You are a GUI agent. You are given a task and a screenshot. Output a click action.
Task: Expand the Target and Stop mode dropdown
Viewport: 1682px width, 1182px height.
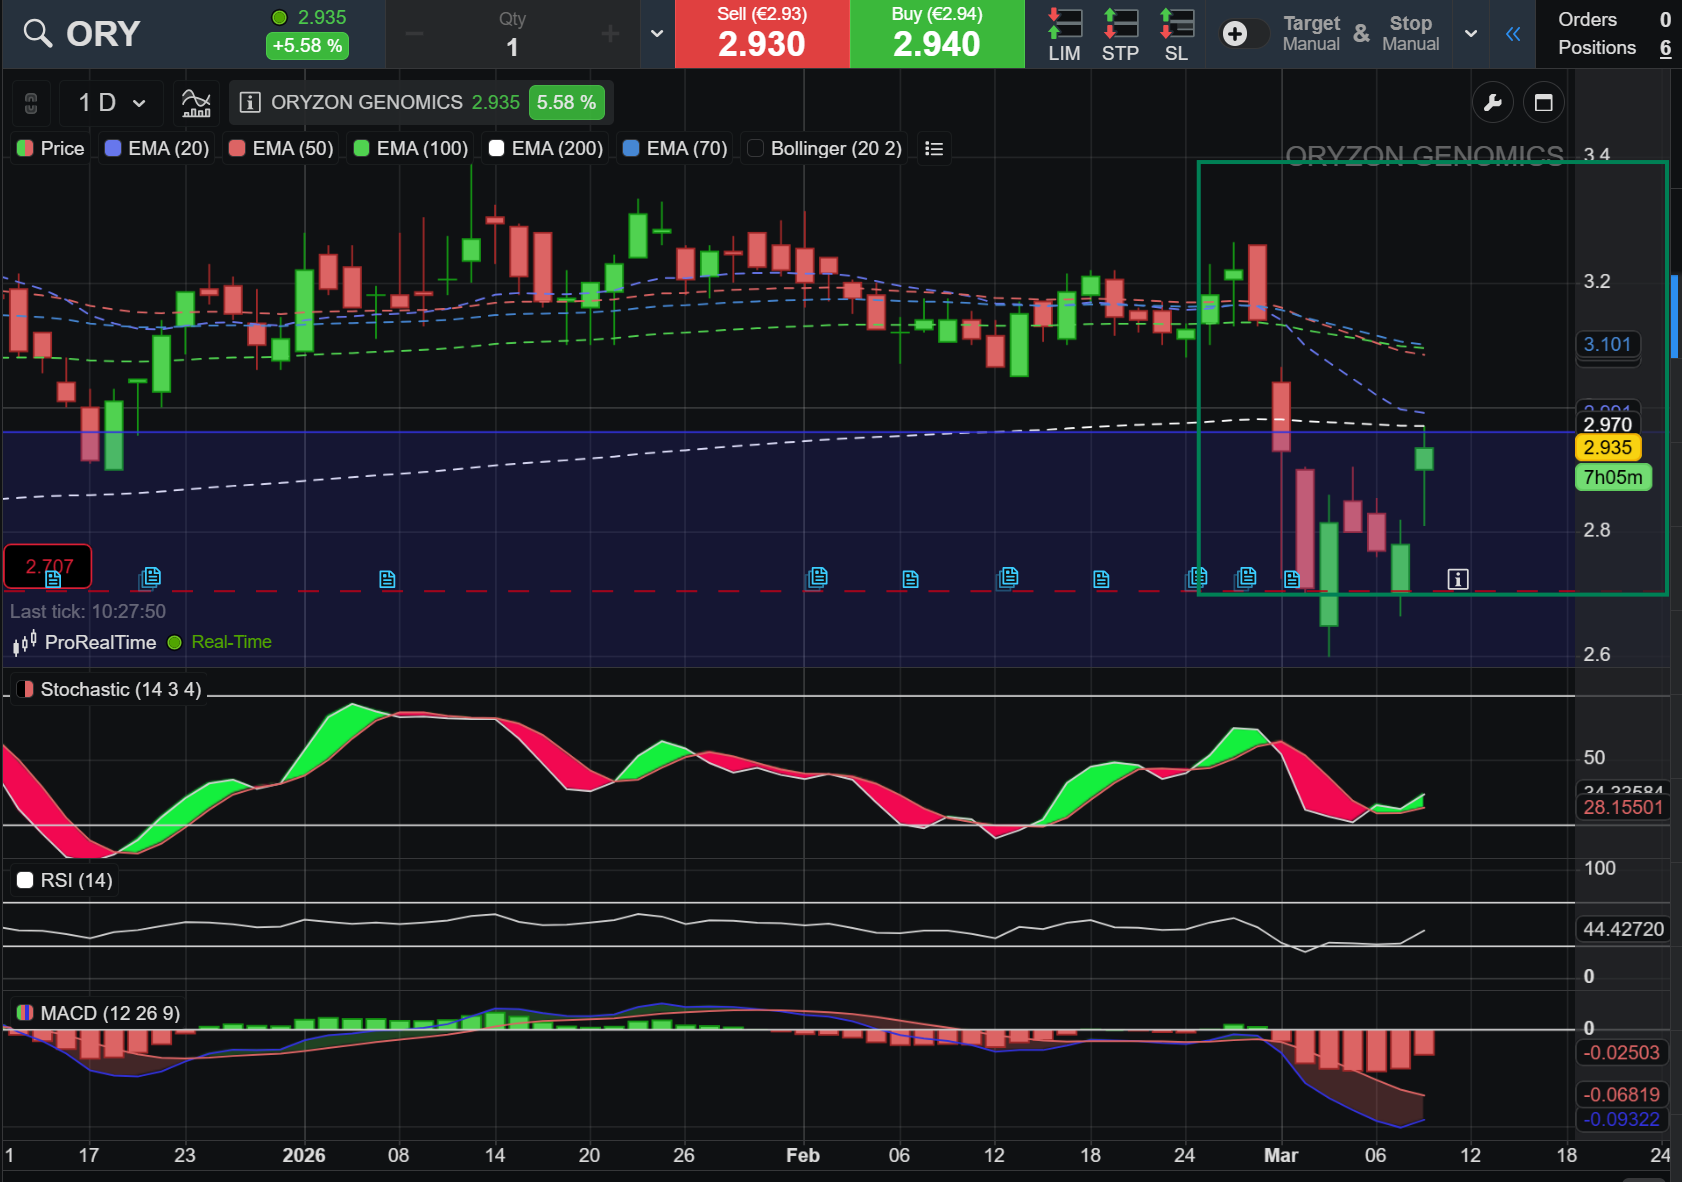pos(1471,34)
